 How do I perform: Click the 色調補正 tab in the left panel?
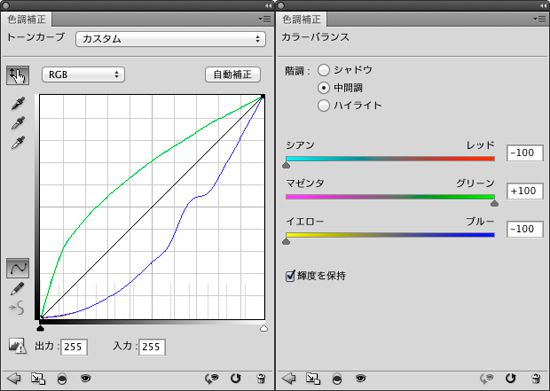[x=27, y=19]
